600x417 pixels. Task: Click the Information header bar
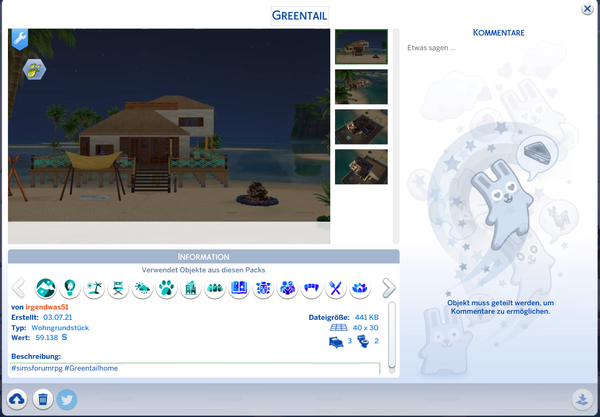coord(204,257)
